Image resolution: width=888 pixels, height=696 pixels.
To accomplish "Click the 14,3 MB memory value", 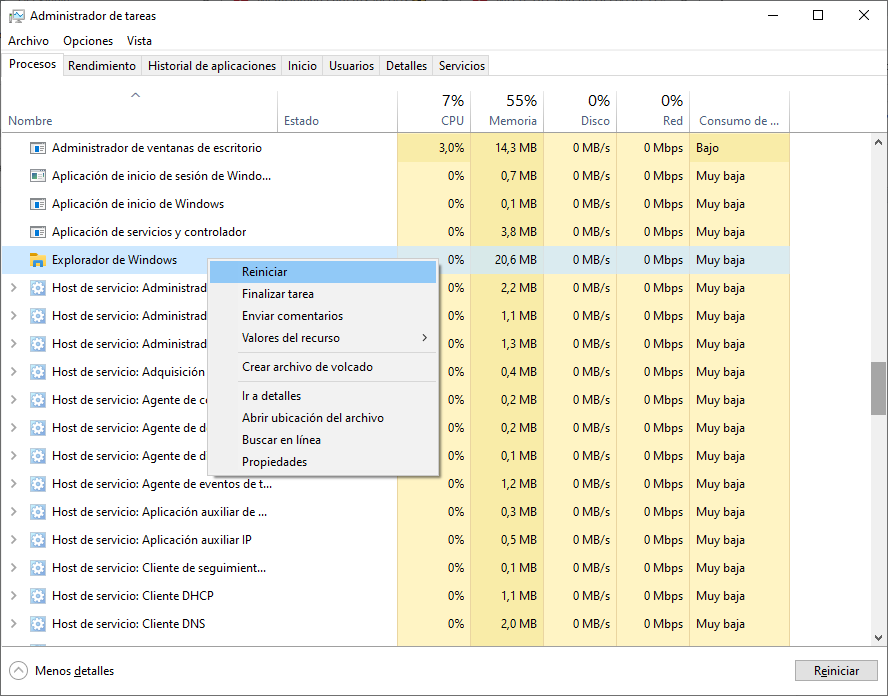I will pos(515,148).
